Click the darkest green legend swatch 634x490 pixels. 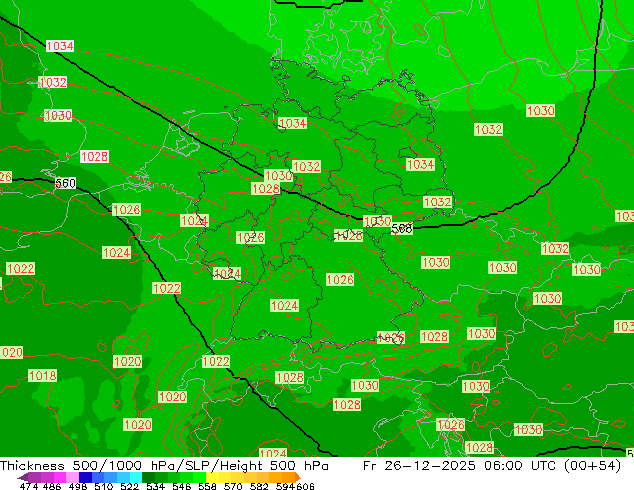click(x=148, y=477)
